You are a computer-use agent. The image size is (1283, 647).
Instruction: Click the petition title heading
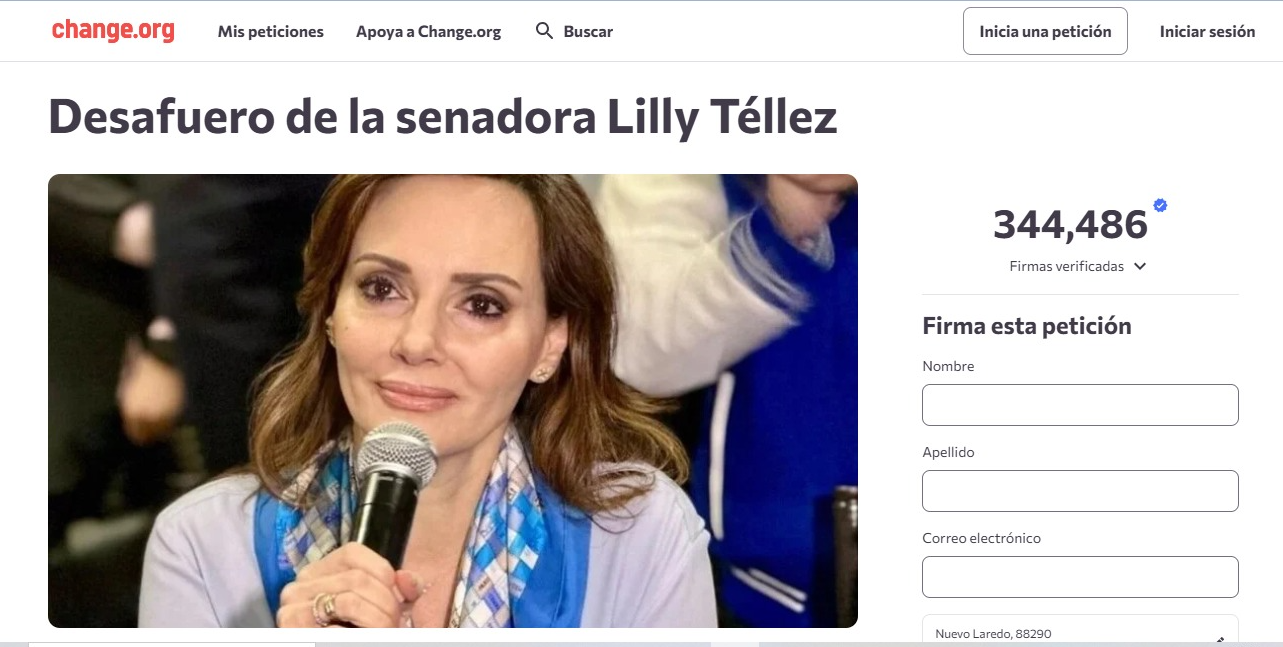coord(443,117)
